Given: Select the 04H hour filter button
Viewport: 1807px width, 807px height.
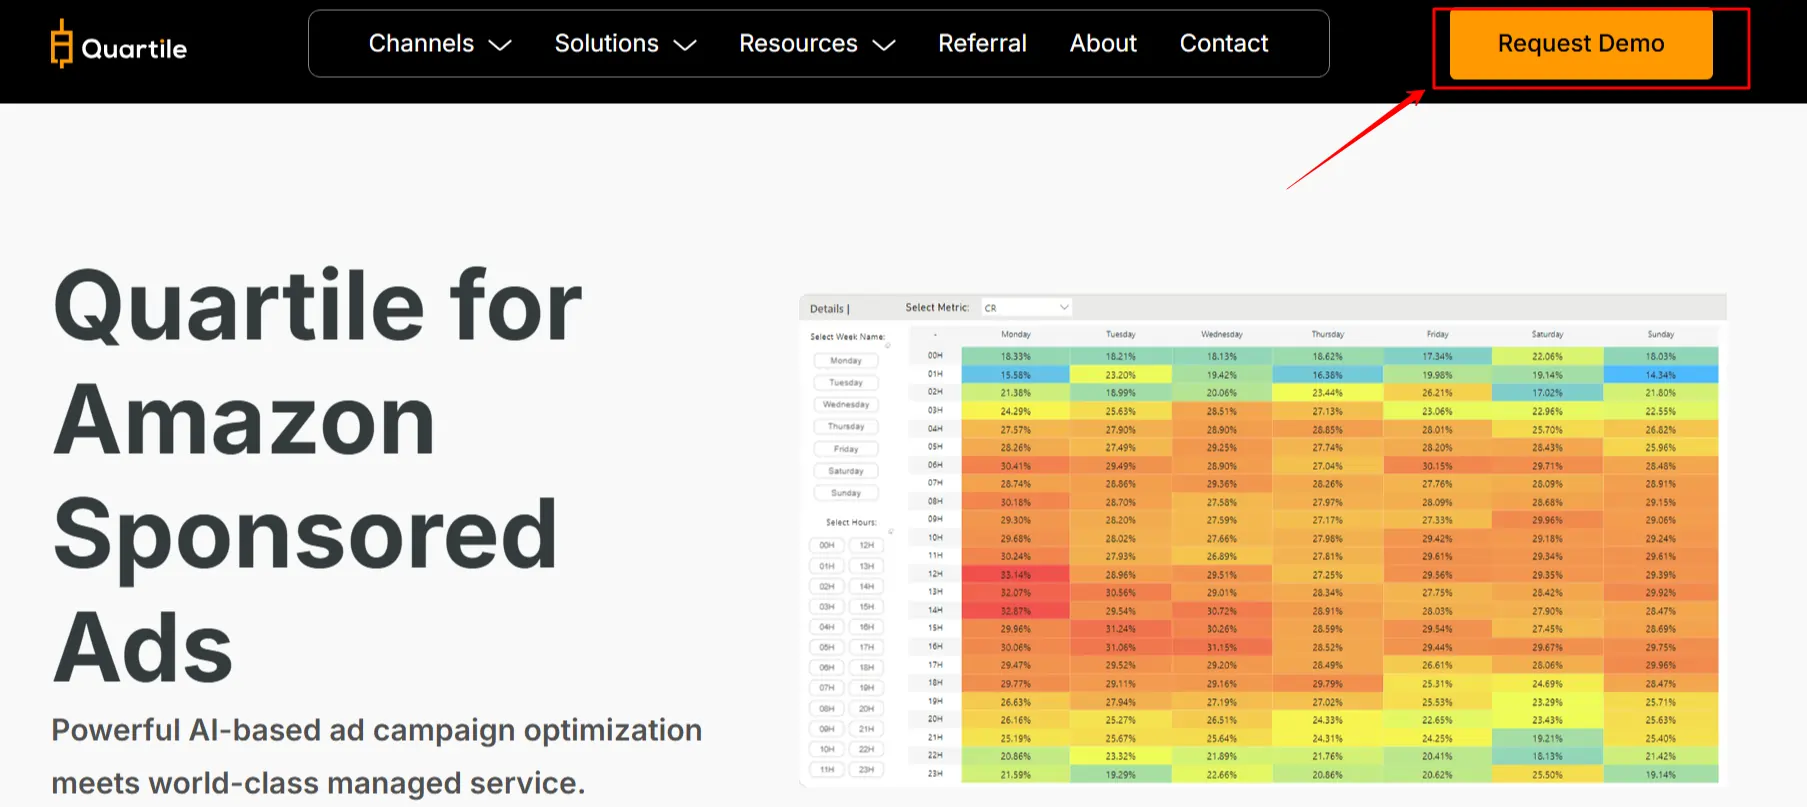Looking at the screenshot, I should coord(827,627).
